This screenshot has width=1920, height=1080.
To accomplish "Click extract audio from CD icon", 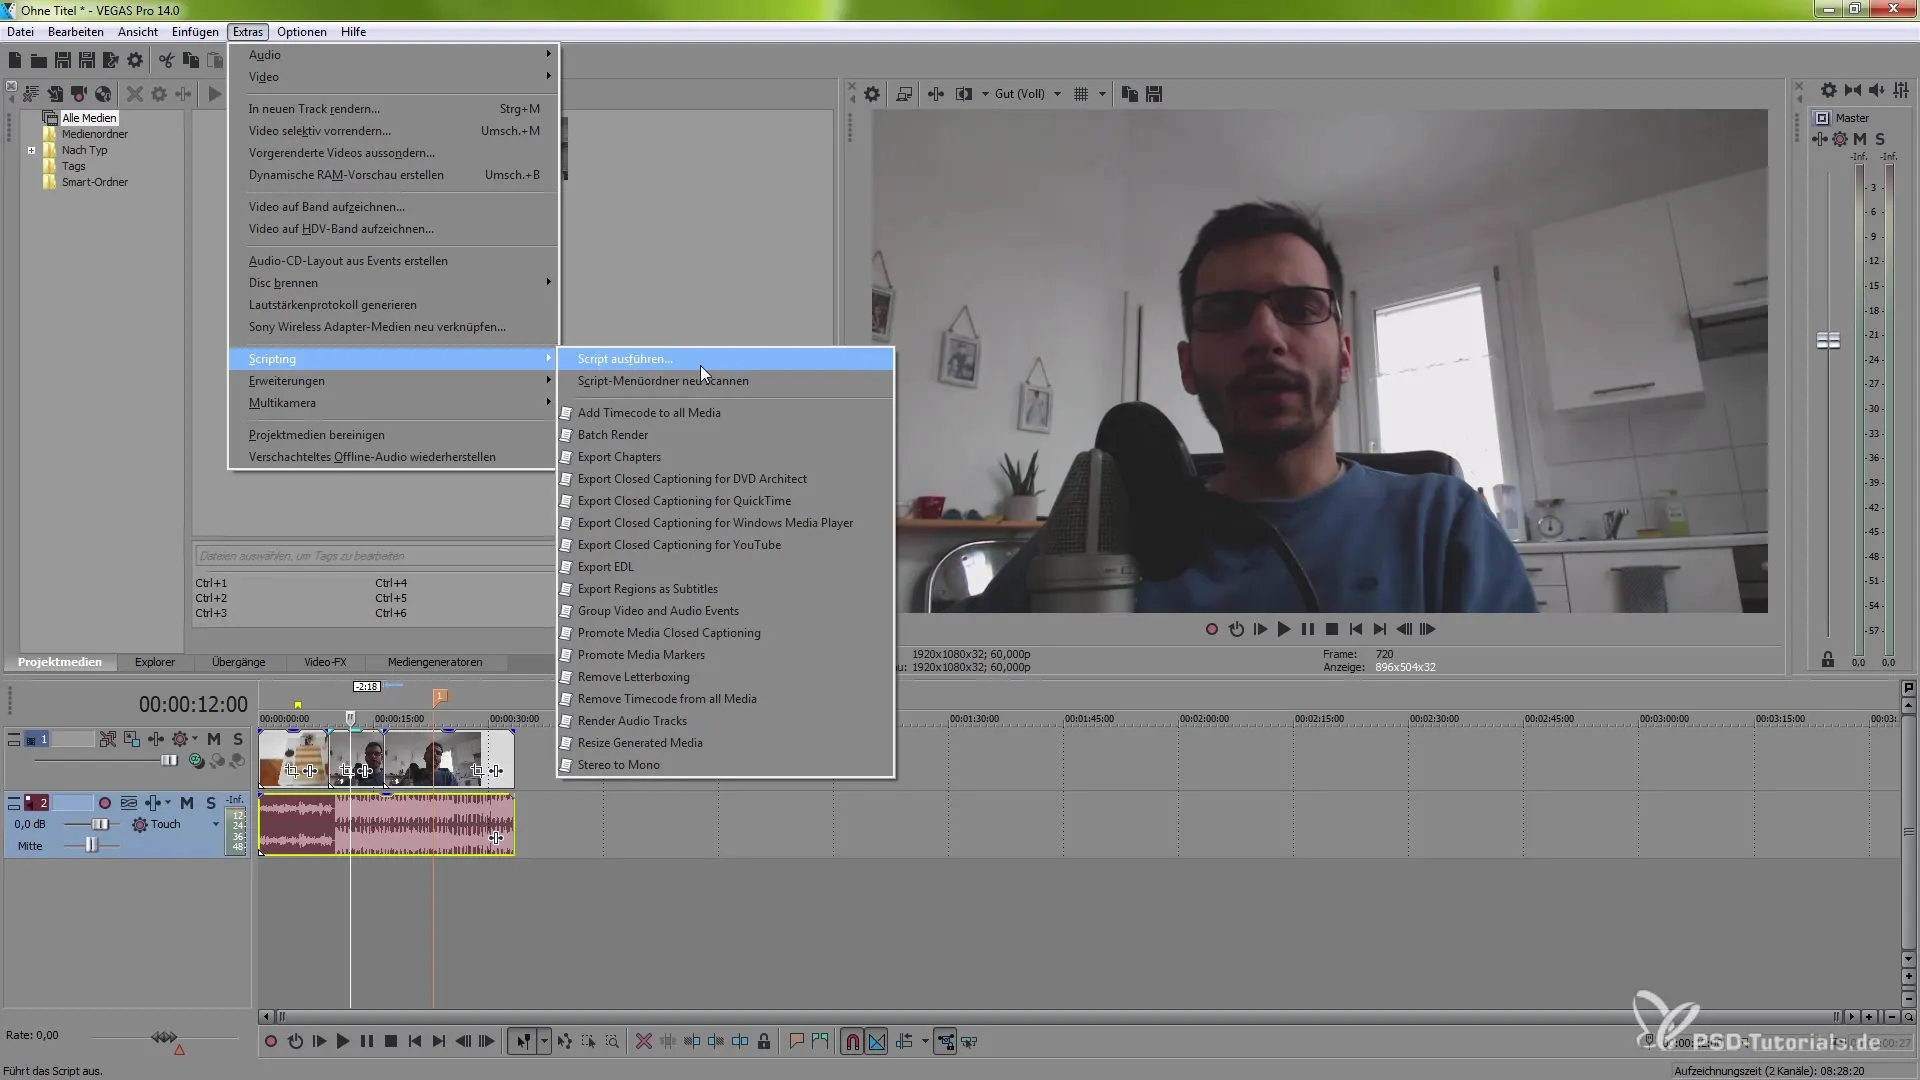I will (x=103, y=94).
